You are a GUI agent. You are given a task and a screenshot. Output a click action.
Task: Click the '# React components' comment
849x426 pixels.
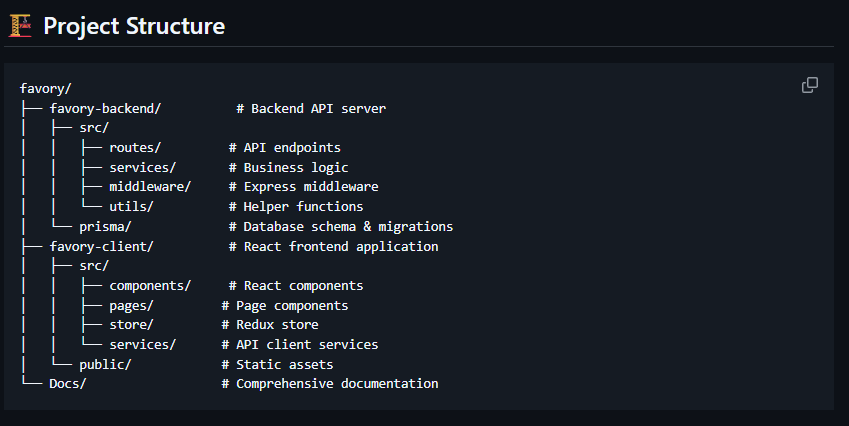296,285
